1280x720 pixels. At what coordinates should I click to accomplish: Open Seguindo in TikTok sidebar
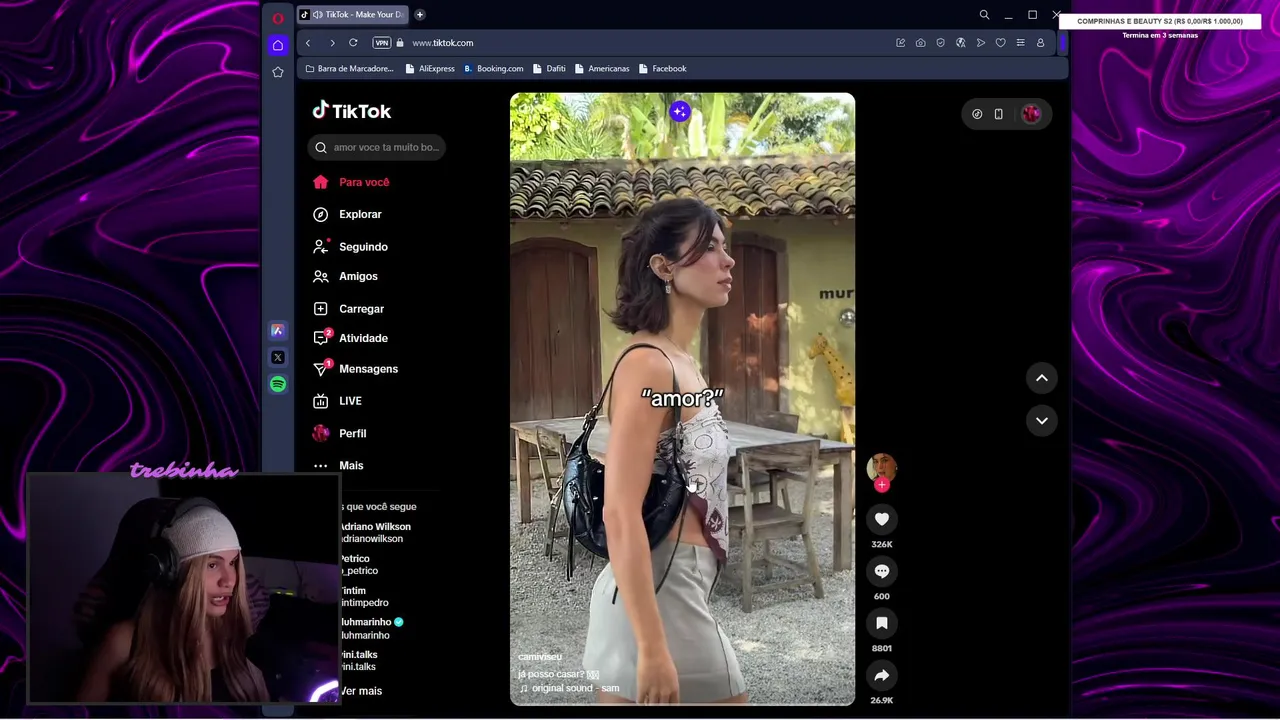pos(363,247)
